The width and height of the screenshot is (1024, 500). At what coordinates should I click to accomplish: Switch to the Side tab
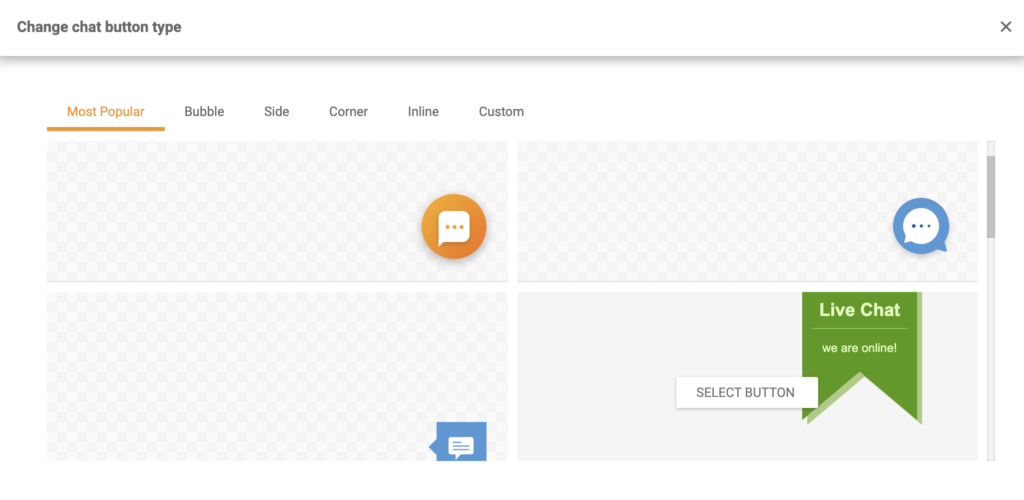tap(277, 112)
